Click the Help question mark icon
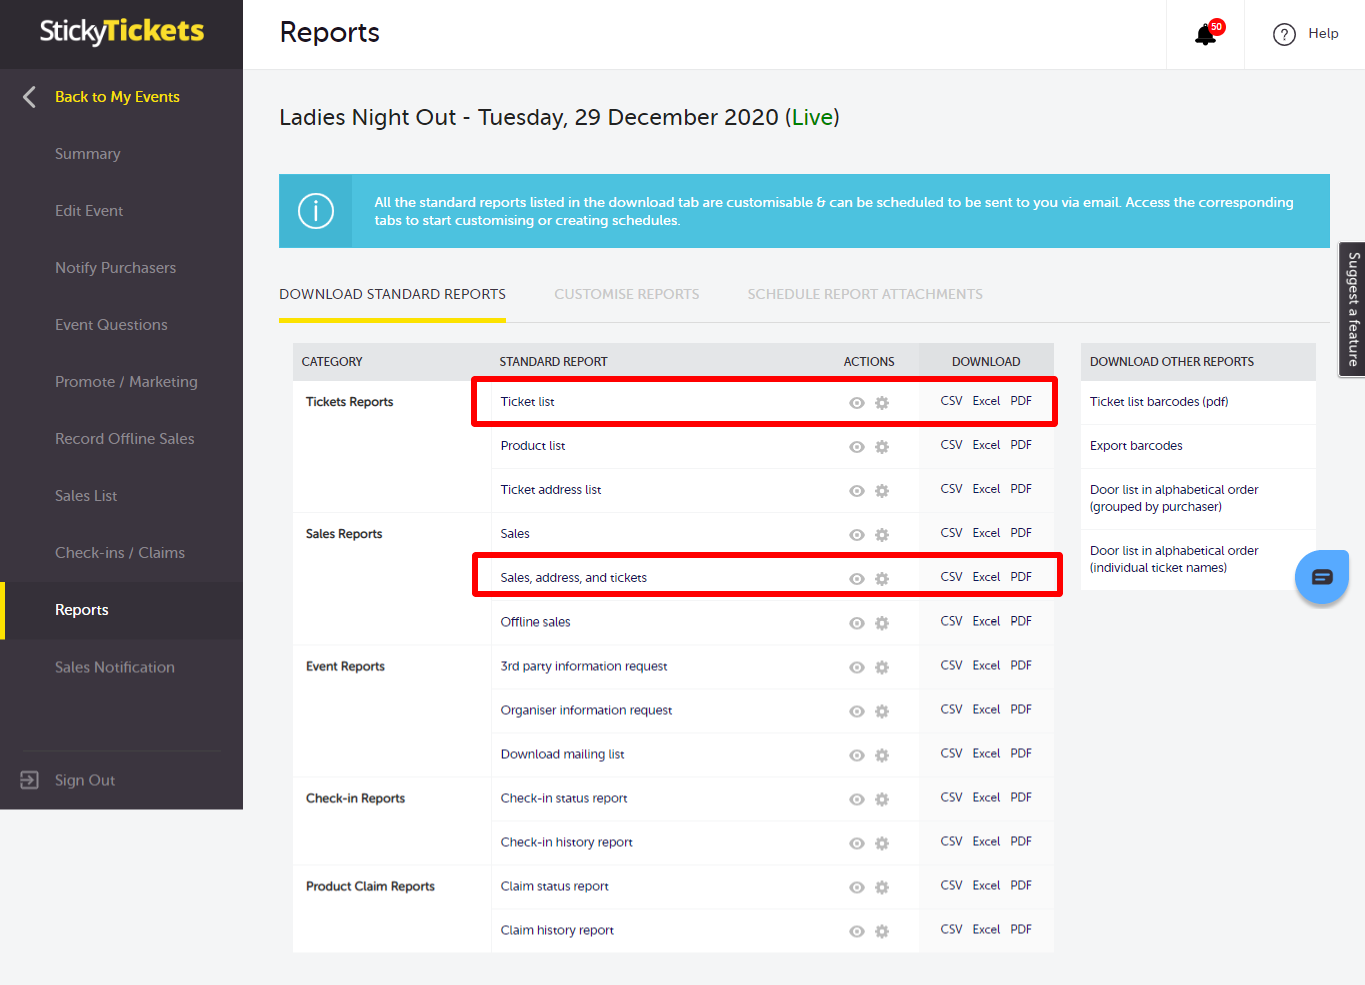Viewport: 1365px width, 985px height. click(x=1284, y=33)
